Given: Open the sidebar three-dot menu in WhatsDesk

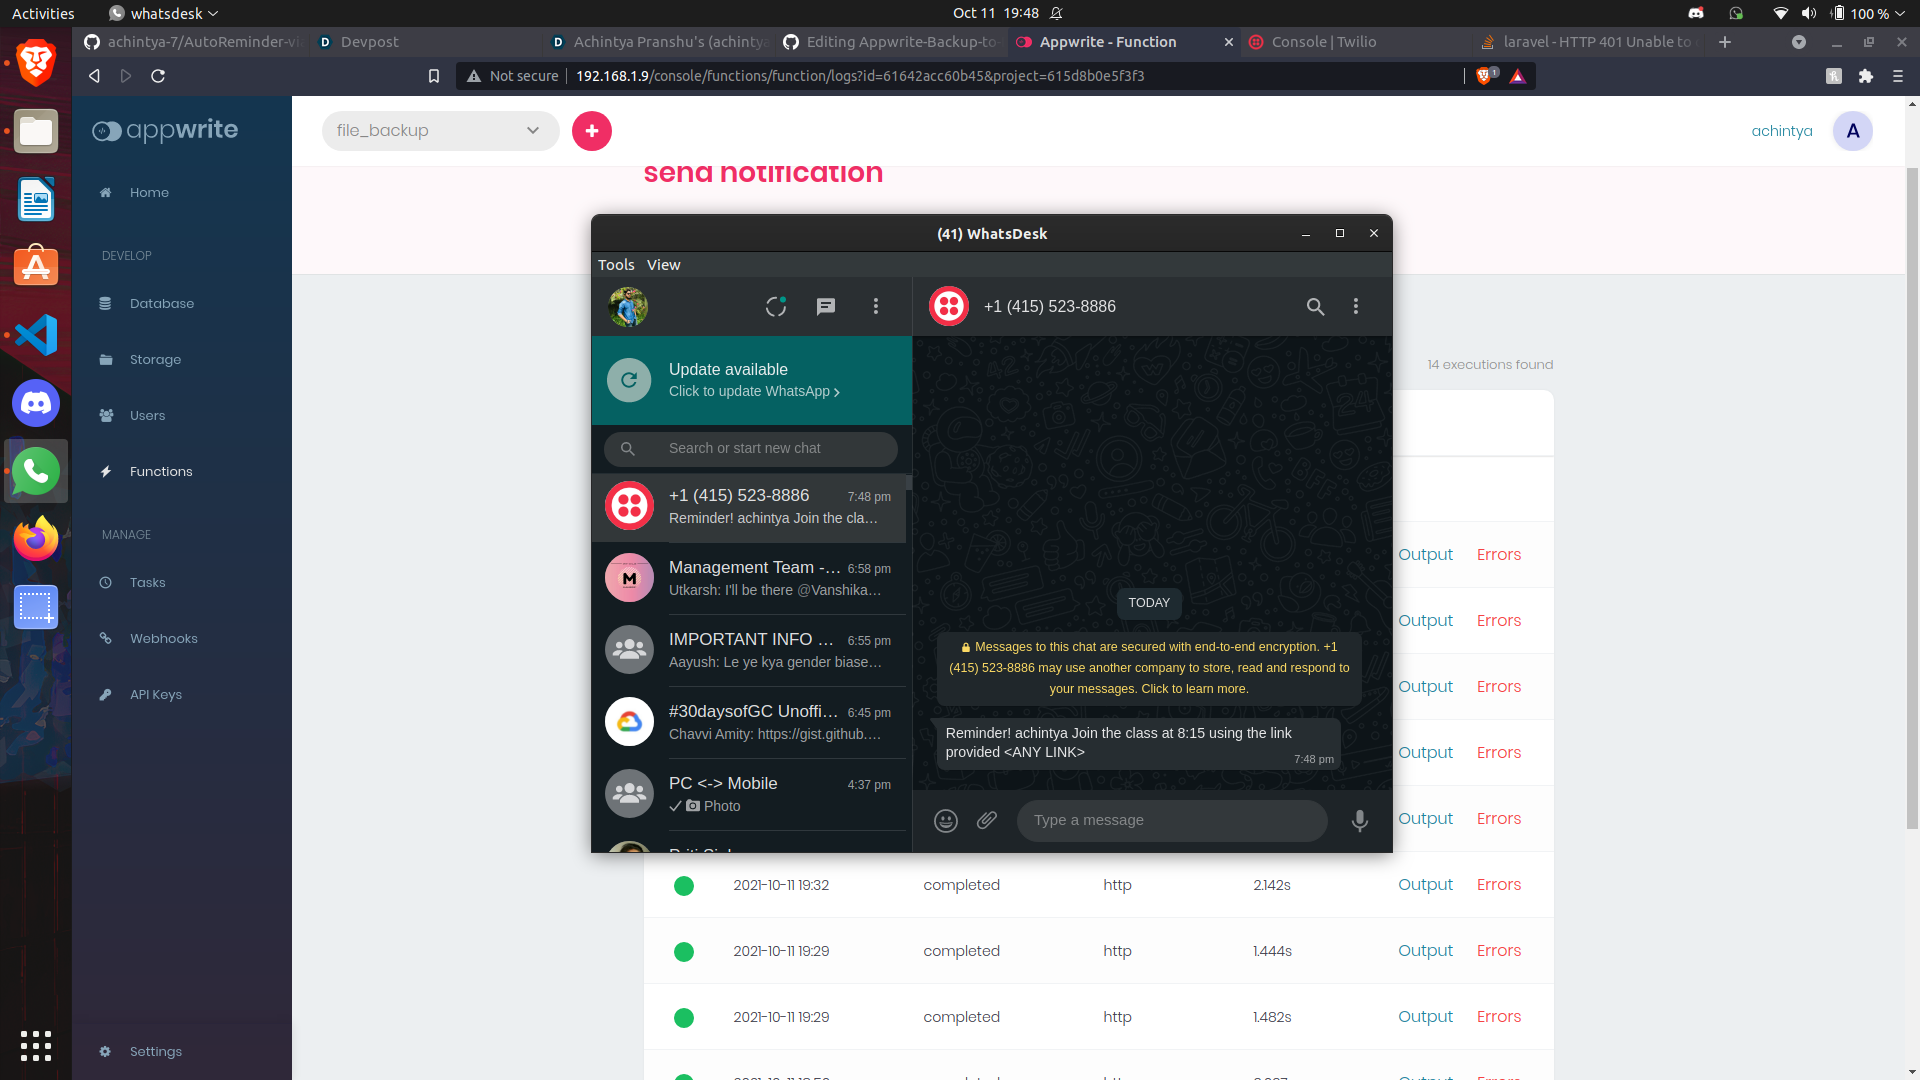Looking at the screenshot, I should point(876,307).
